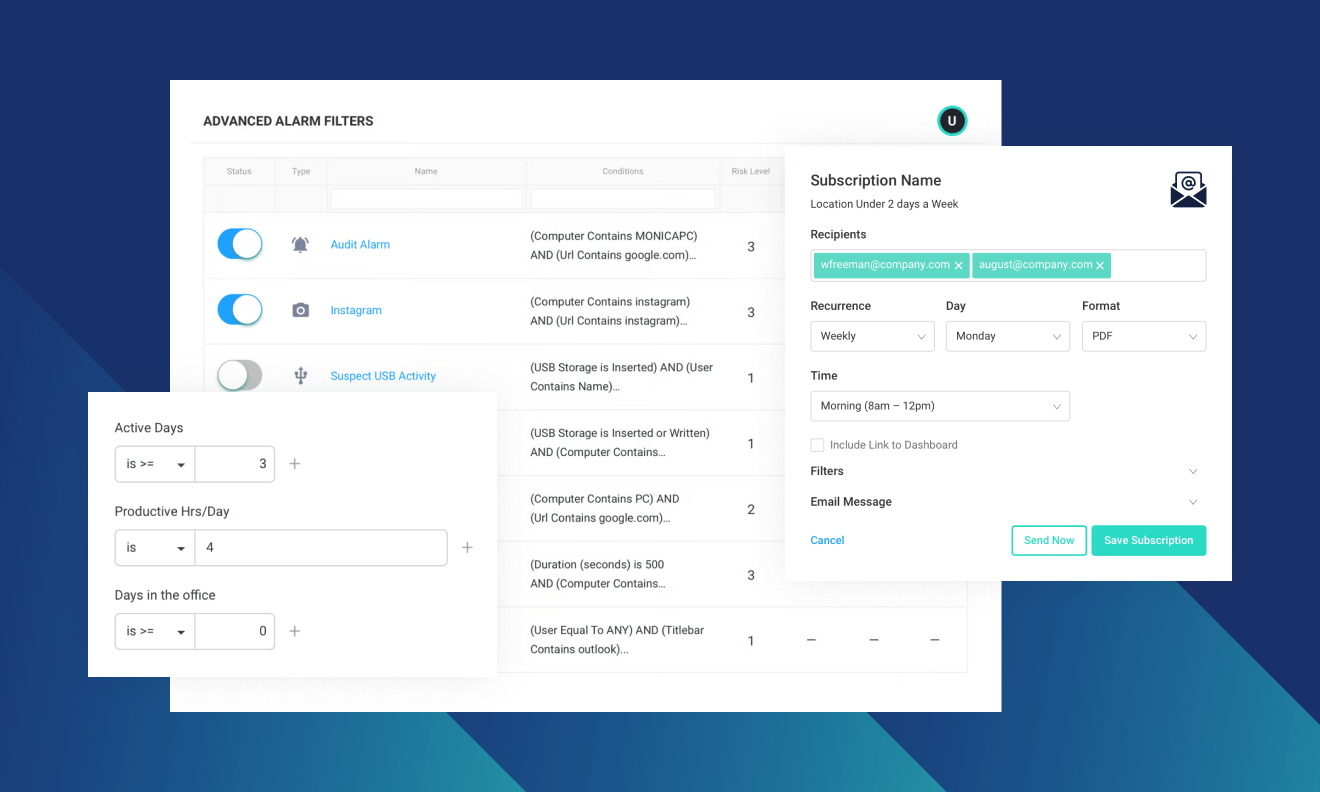
Task: Click the Days in the office value field
Action: tap(235, 631)
